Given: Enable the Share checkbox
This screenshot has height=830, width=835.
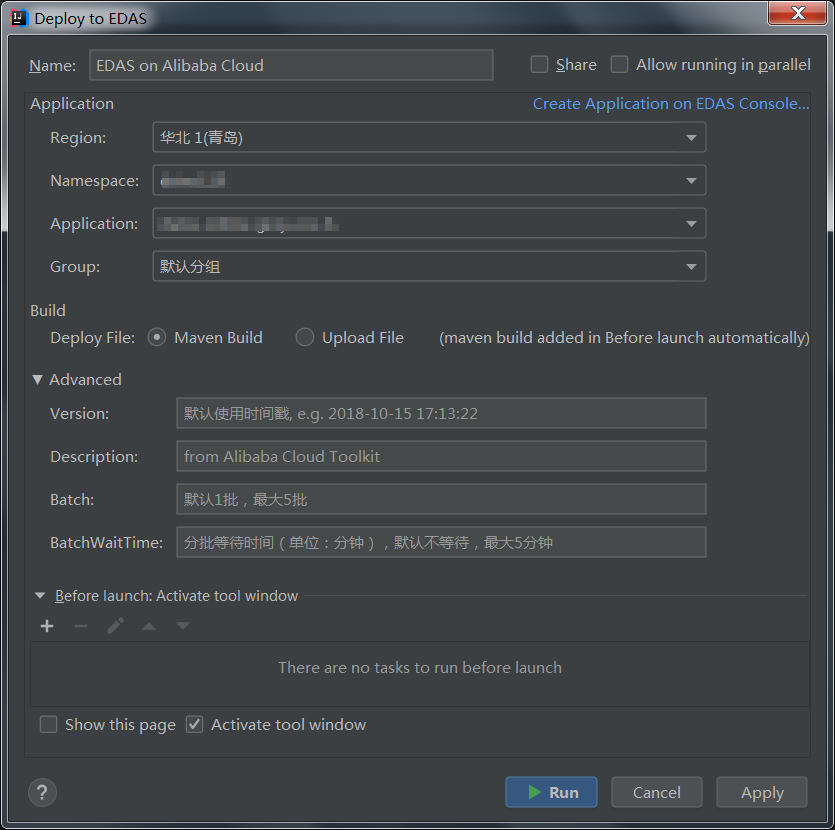Looking at the screenshot, I should [x=539, y=64].
